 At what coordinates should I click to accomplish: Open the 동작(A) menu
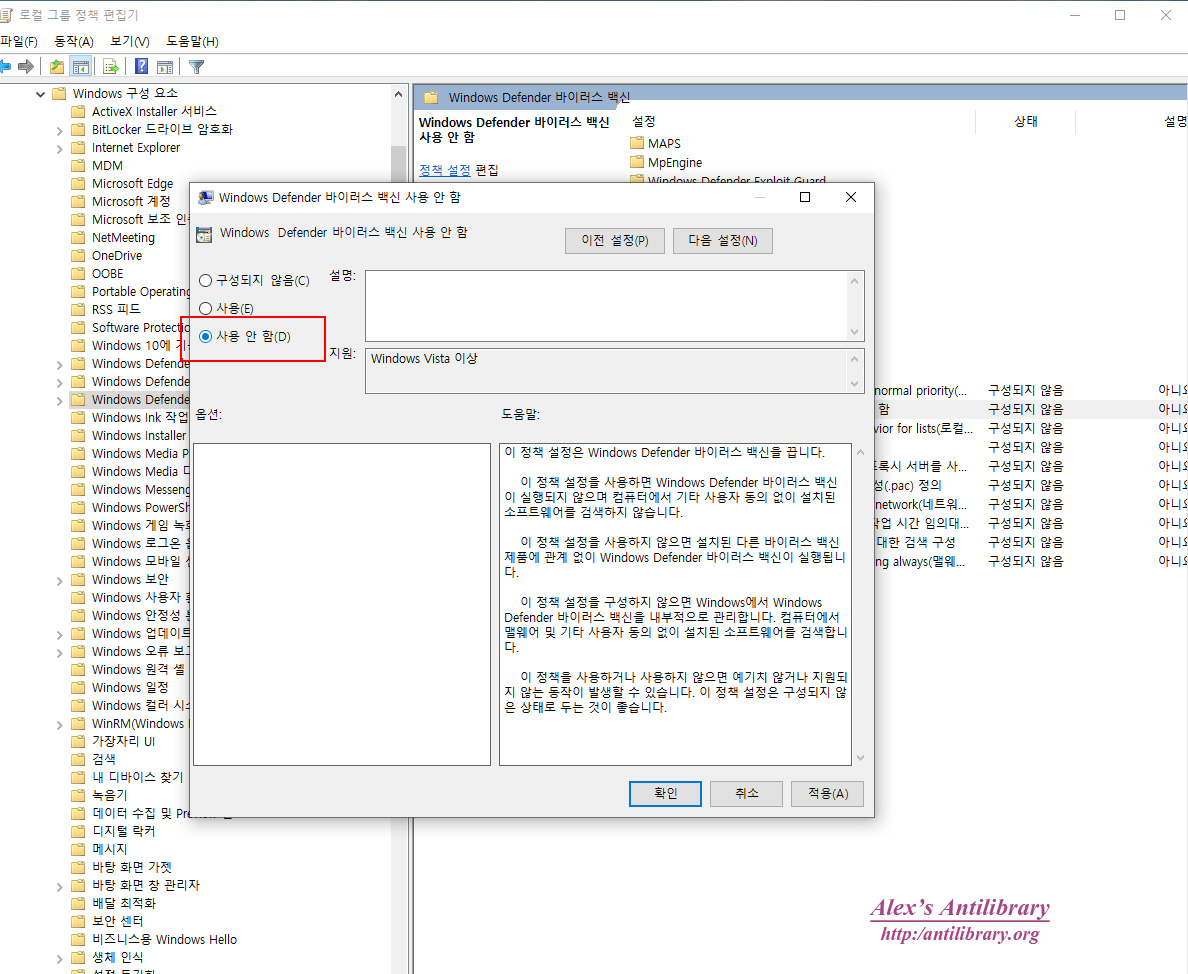(73, 41)
